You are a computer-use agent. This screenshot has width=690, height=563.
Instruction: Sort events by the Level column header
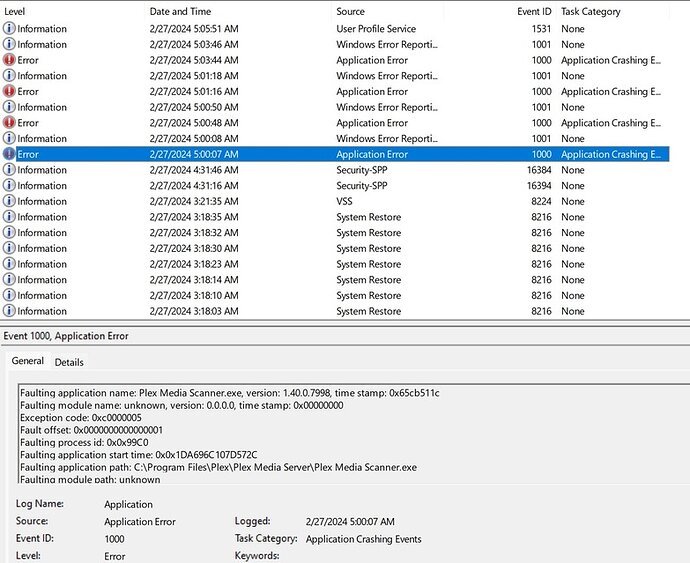point(15,11)
